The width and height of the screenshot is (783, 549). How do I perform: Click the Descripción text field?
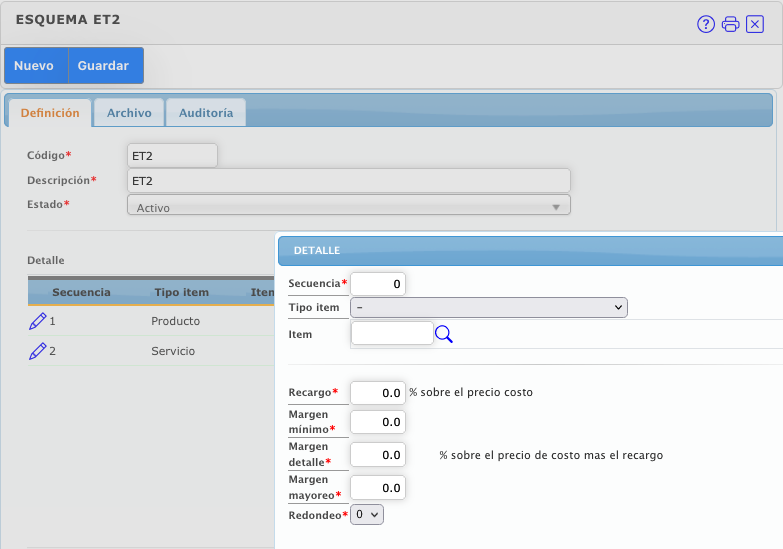pyautogui.click(x=348, y=181)
